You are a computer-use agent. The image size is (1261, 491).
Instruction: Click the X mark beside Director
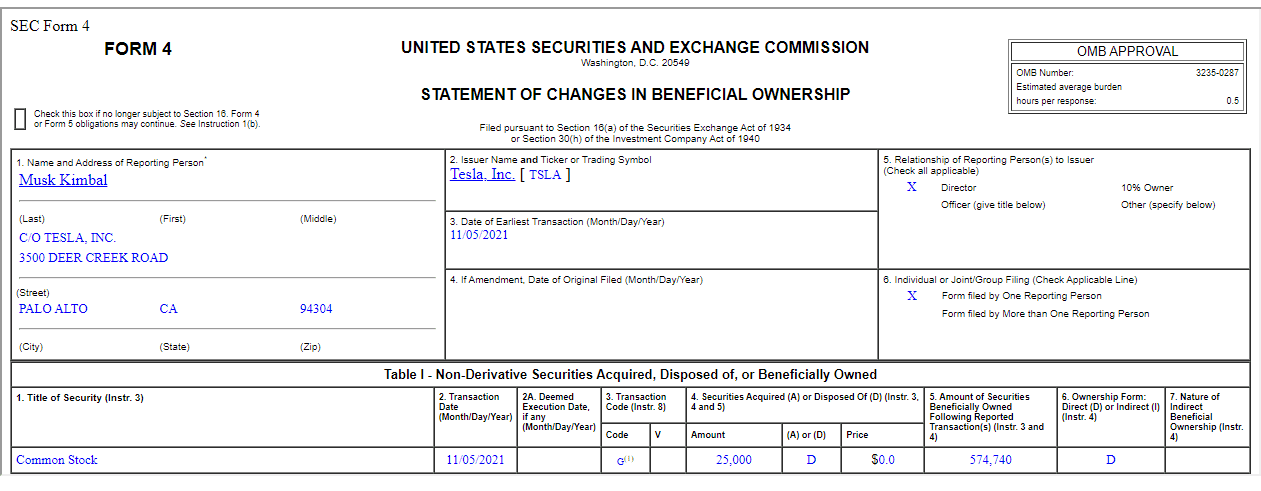(911, 187)
